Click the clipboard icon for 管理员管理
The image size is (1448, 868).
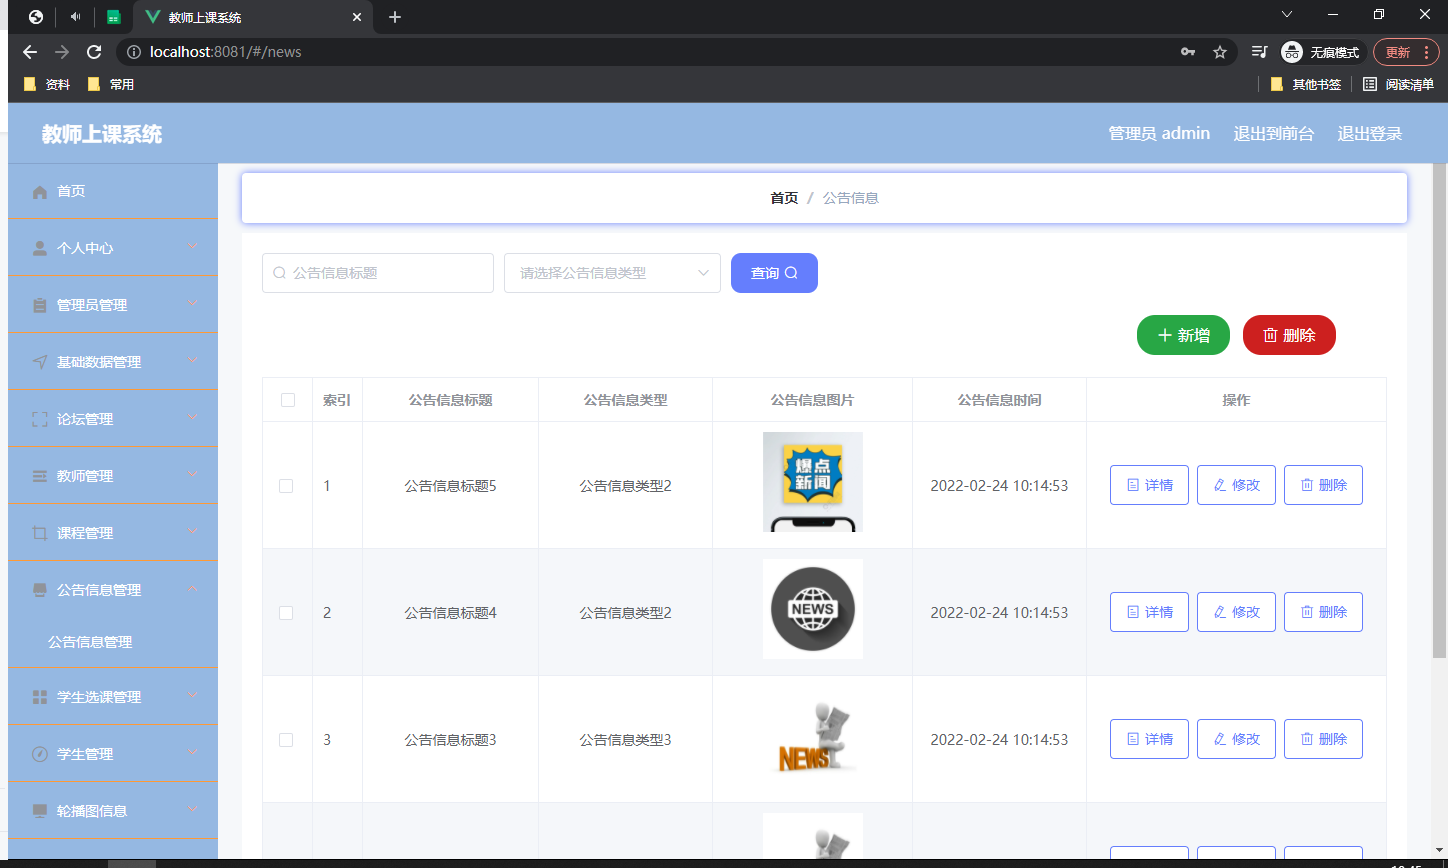point(40,305)
